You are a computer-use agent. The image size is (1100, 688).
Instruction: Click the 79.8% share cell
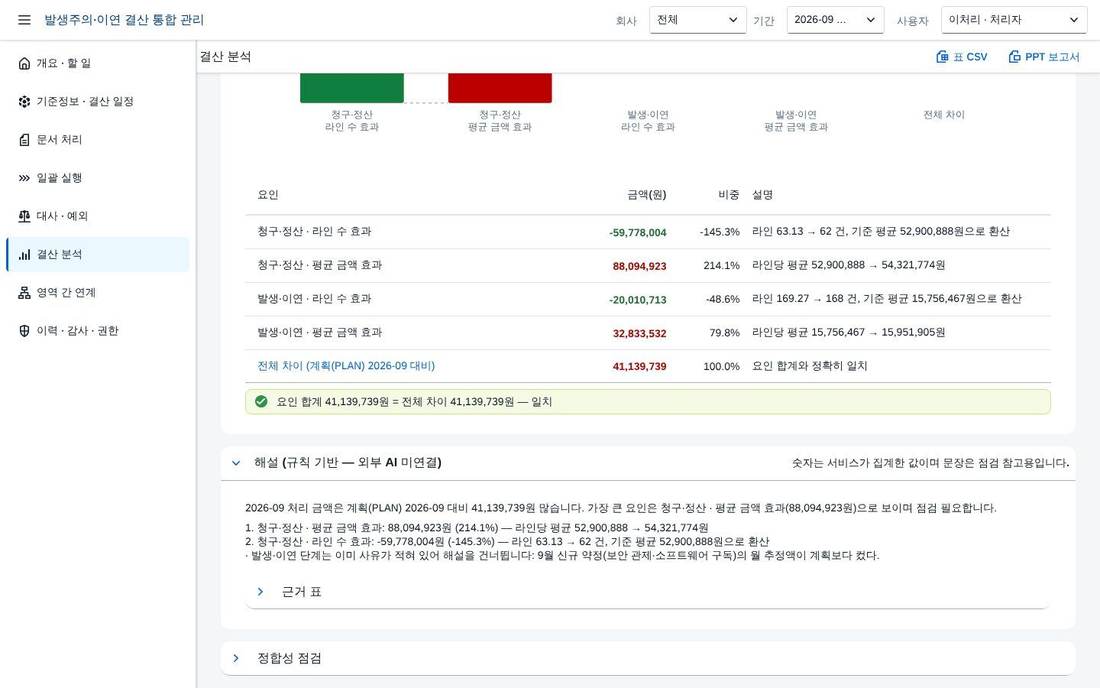tap(724, 333)
